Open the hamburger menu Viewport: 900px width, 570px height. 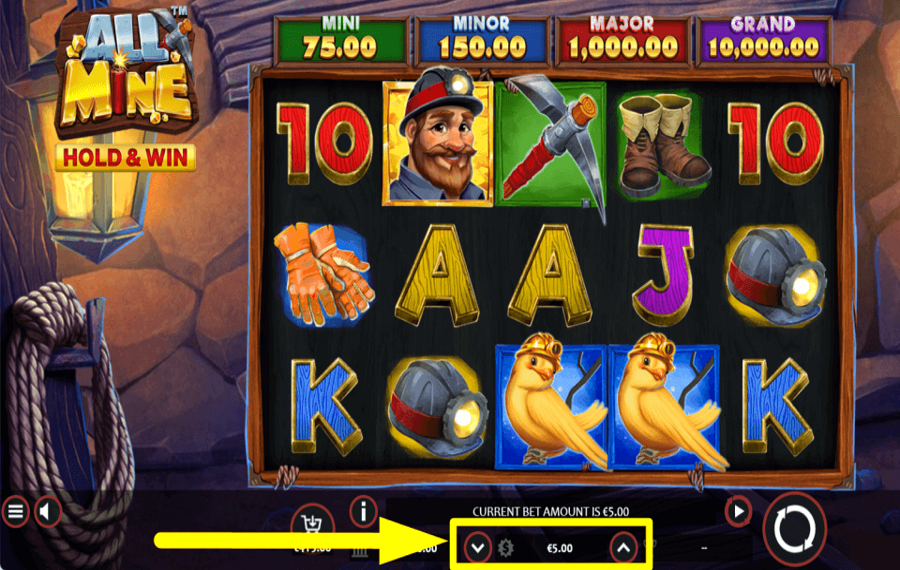(x=15, y=511)
